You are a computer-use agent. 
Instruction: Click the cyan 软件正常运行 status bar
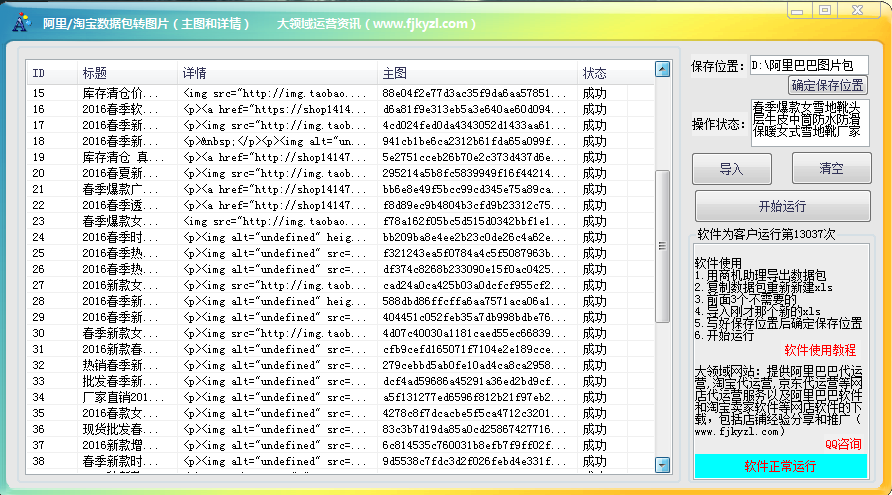[x=781, y=466]
